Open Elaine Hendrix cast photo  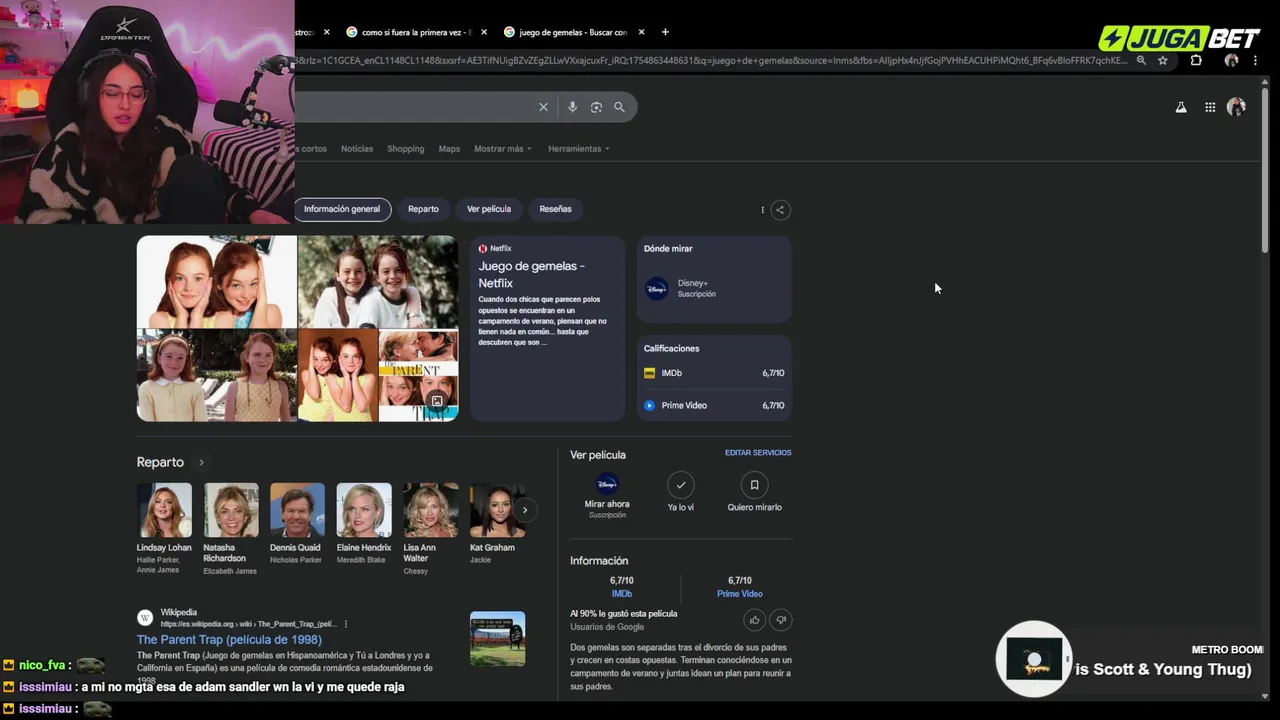point(364,510)
